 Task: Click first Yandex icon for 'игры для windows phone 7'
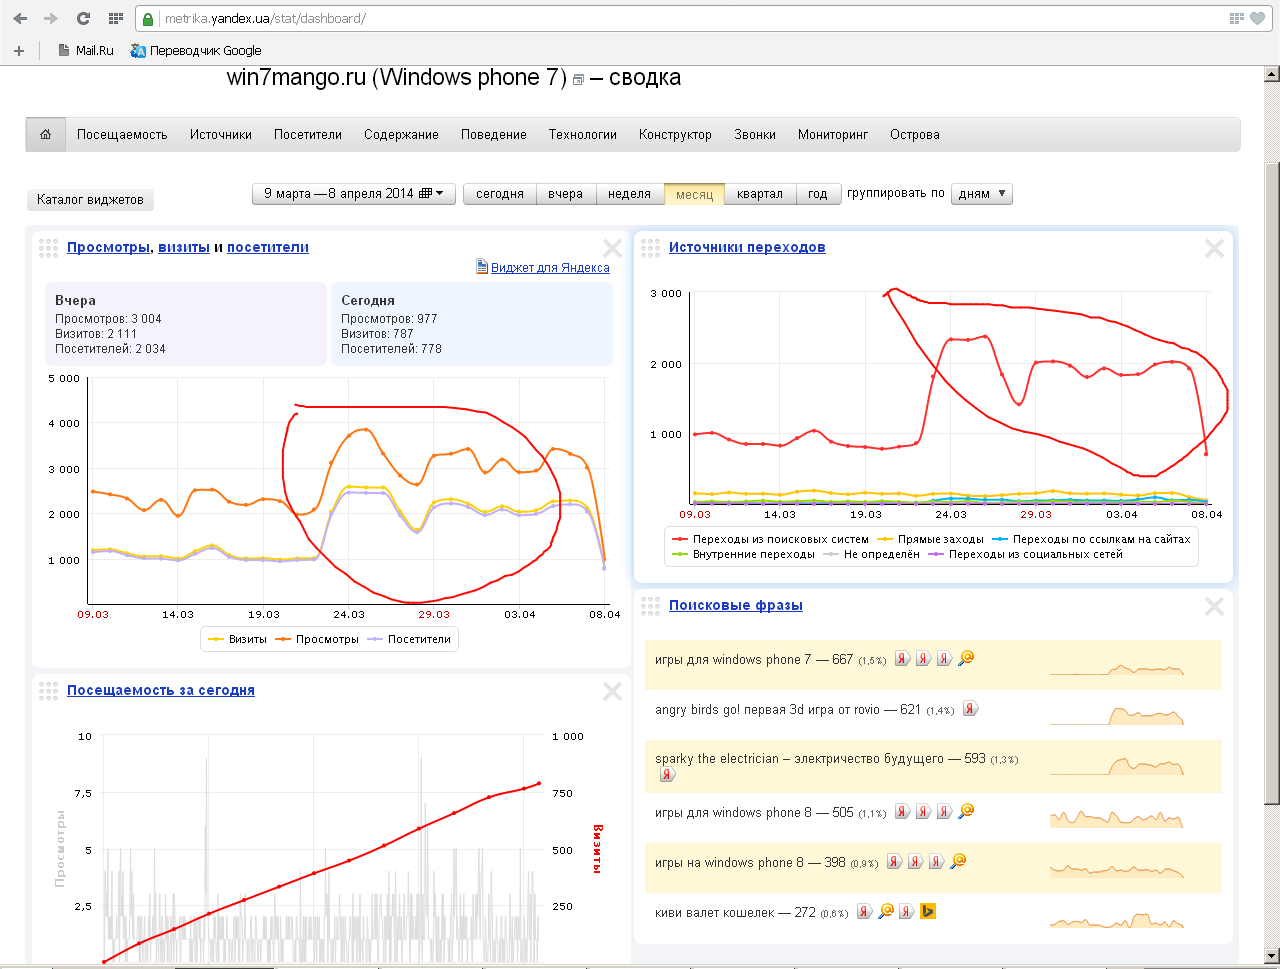tap(902, 658)
